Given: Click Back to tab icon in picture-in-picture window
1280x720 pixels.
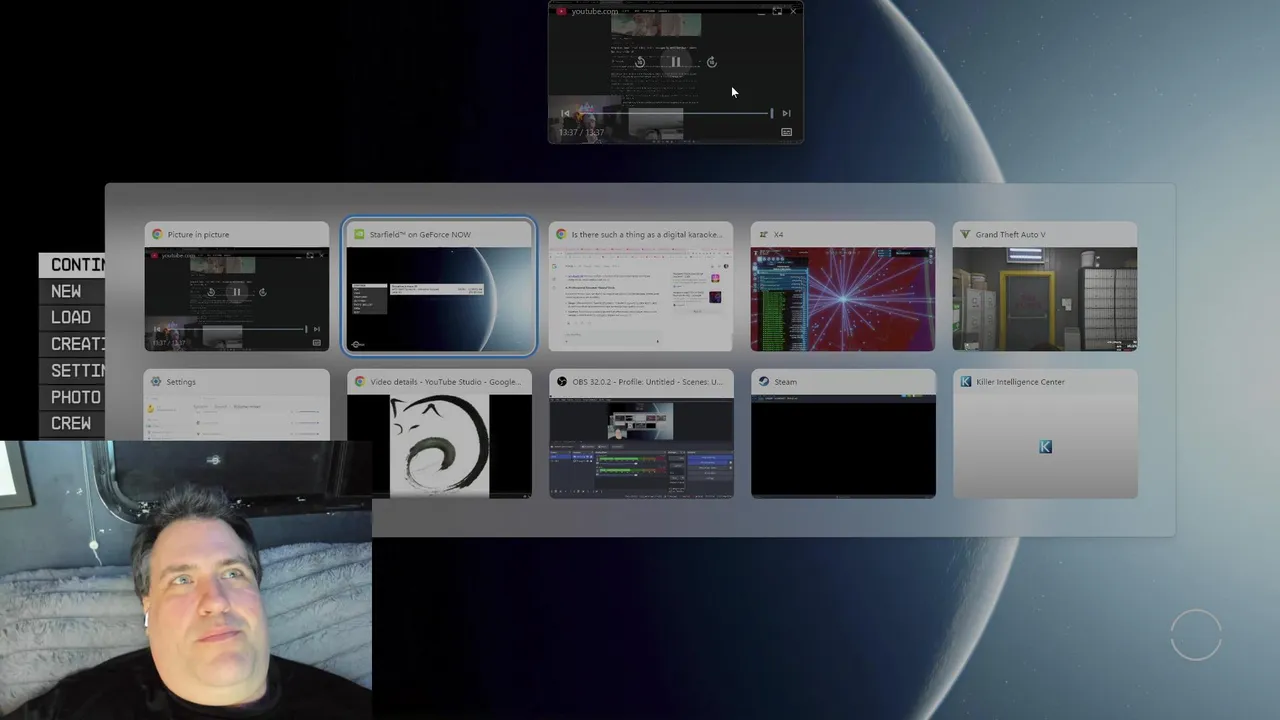Looking at the screenshot, I should pos(777,11).
